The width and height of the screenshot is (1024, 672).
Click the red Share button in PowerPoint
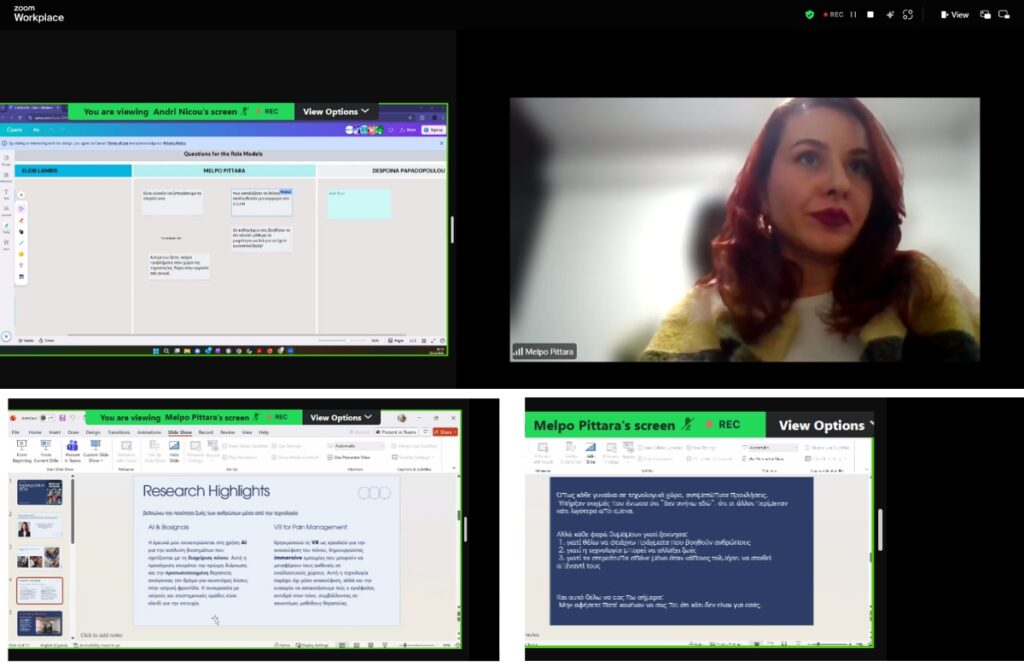[443, 432]
